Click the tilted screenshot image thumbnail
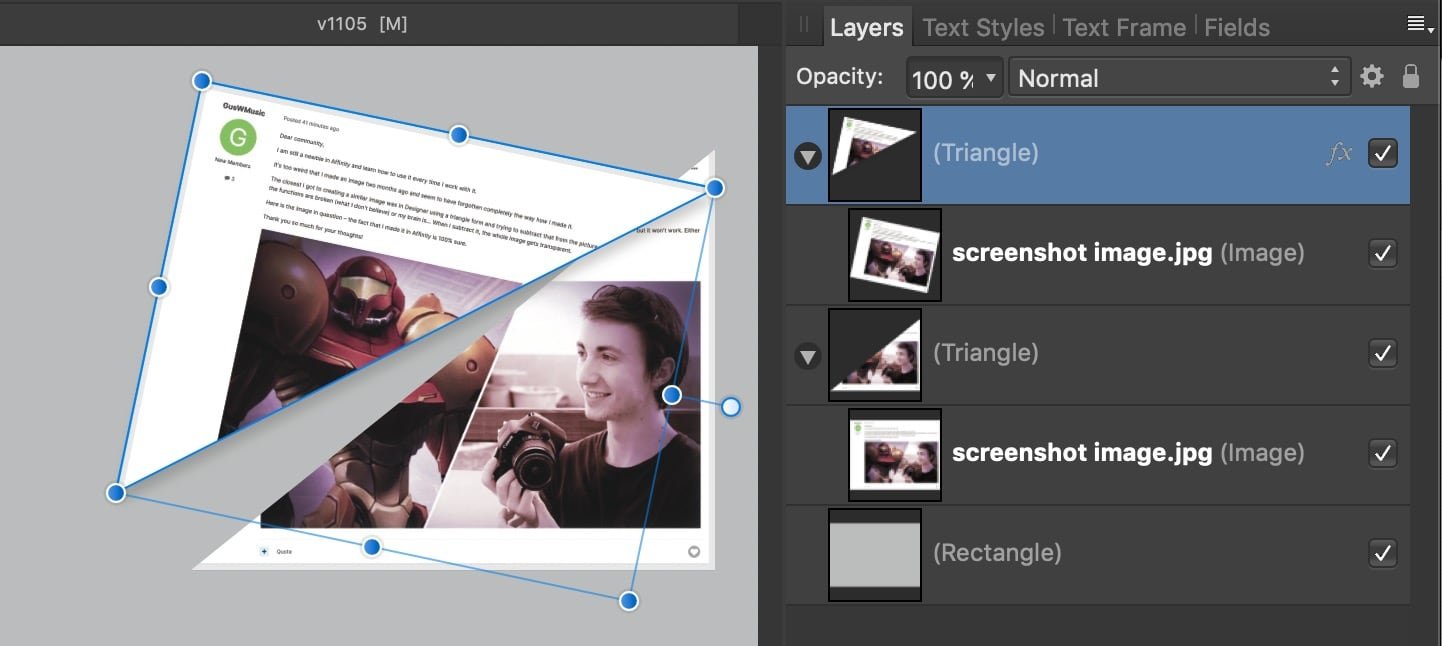 click(895, 255)
